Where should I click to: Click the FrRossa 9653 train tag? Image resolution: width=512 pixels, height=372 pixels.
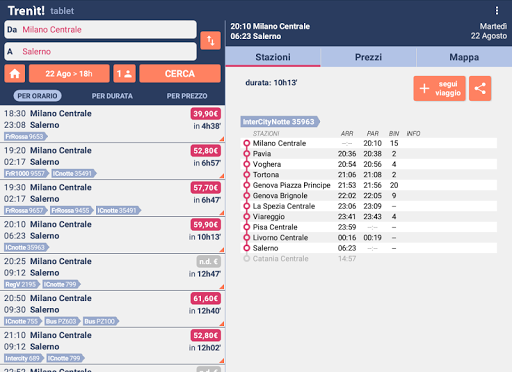(26, 137)
